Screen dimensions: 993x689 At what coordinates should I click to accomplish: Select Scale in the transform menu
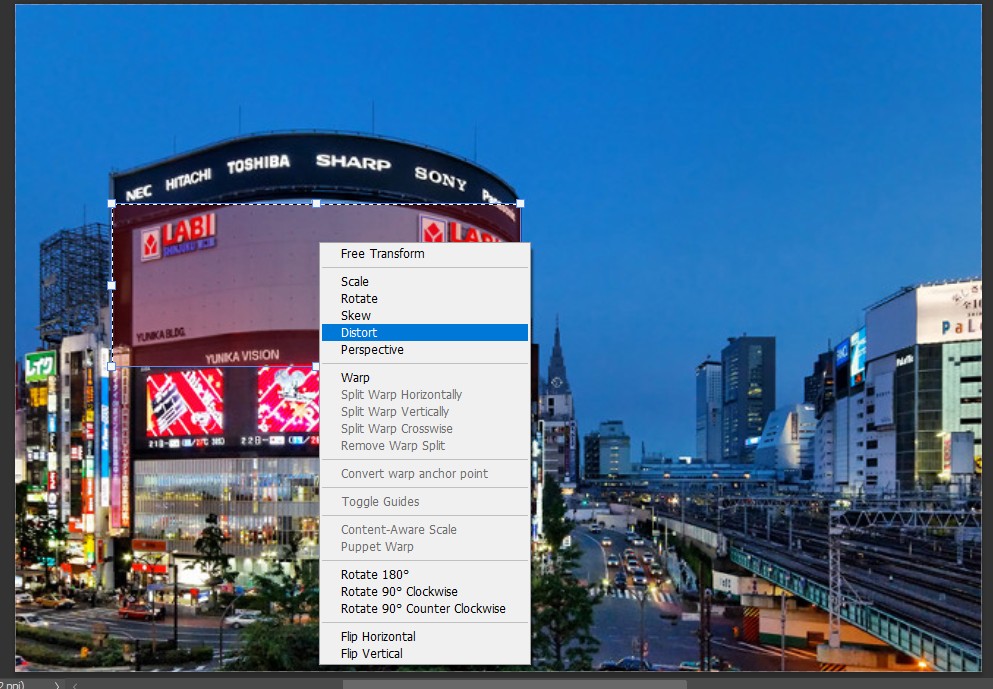(424, 281)
